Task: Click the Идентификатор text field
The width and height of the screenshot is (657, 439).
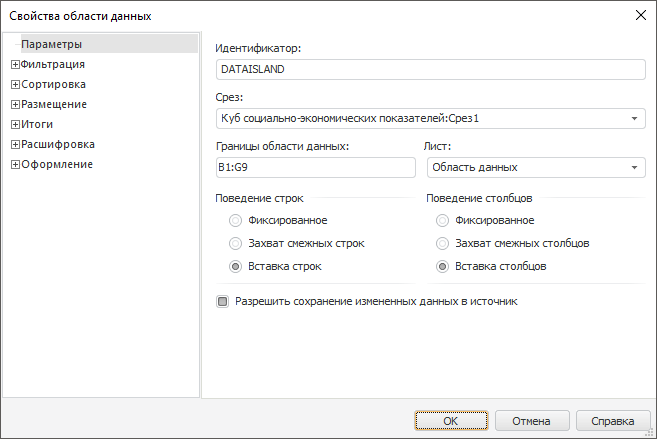Action: pyautogui.click(x=430, y=70)
